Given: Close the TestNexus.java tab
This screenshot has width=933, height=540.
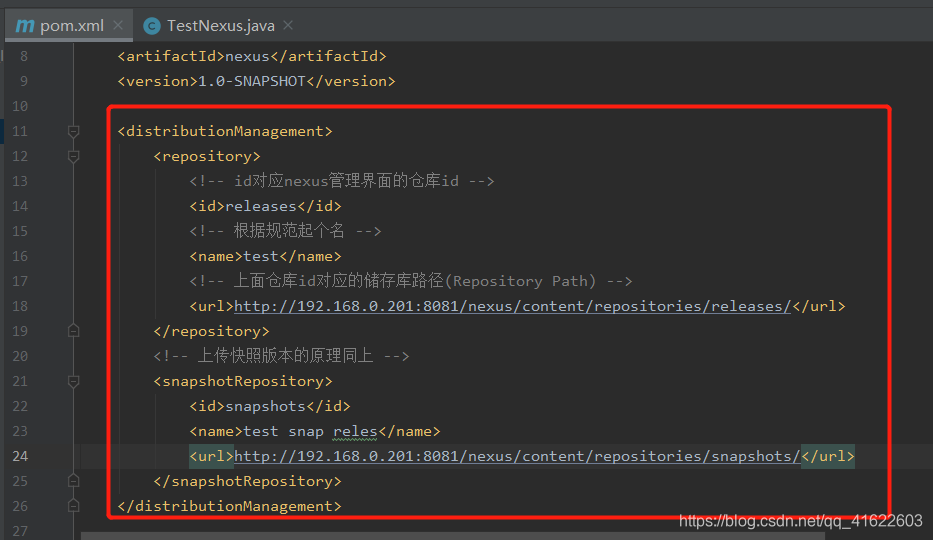Looking at the screenshot, I should pos(288,25).
